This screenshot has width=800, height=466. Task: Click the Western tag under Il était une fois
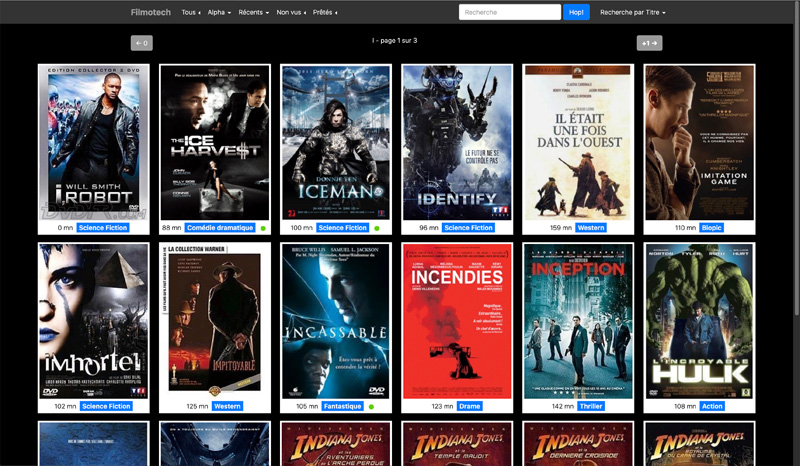591,228
